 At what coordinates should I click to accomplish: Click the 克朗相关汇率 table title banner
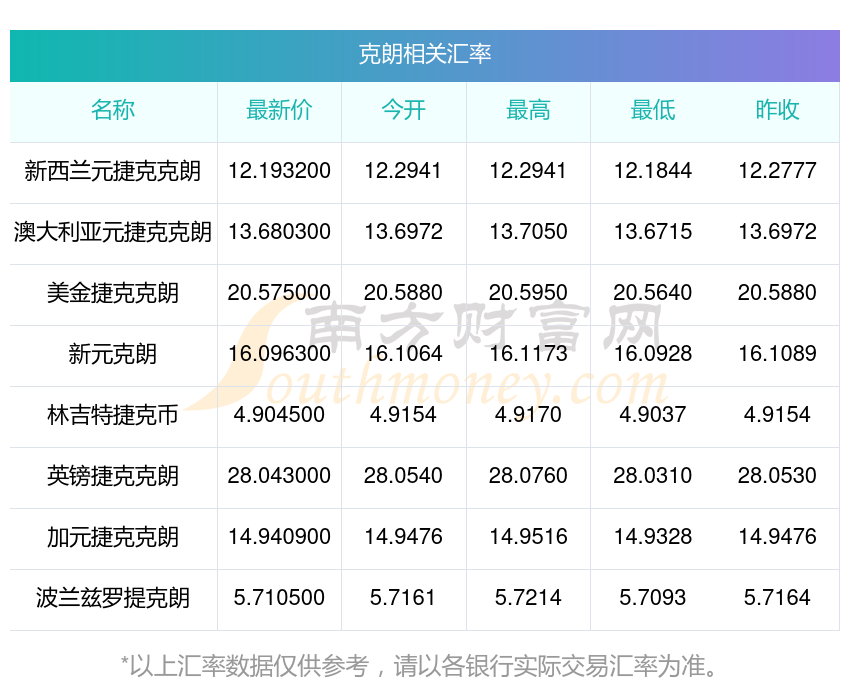click(424, 55)
